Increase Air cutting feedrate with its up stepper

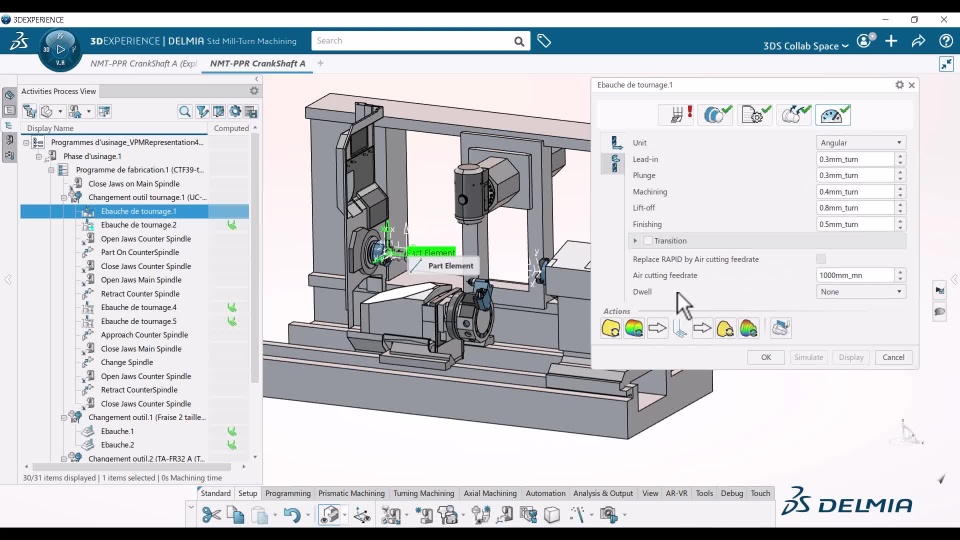(900, 272)
